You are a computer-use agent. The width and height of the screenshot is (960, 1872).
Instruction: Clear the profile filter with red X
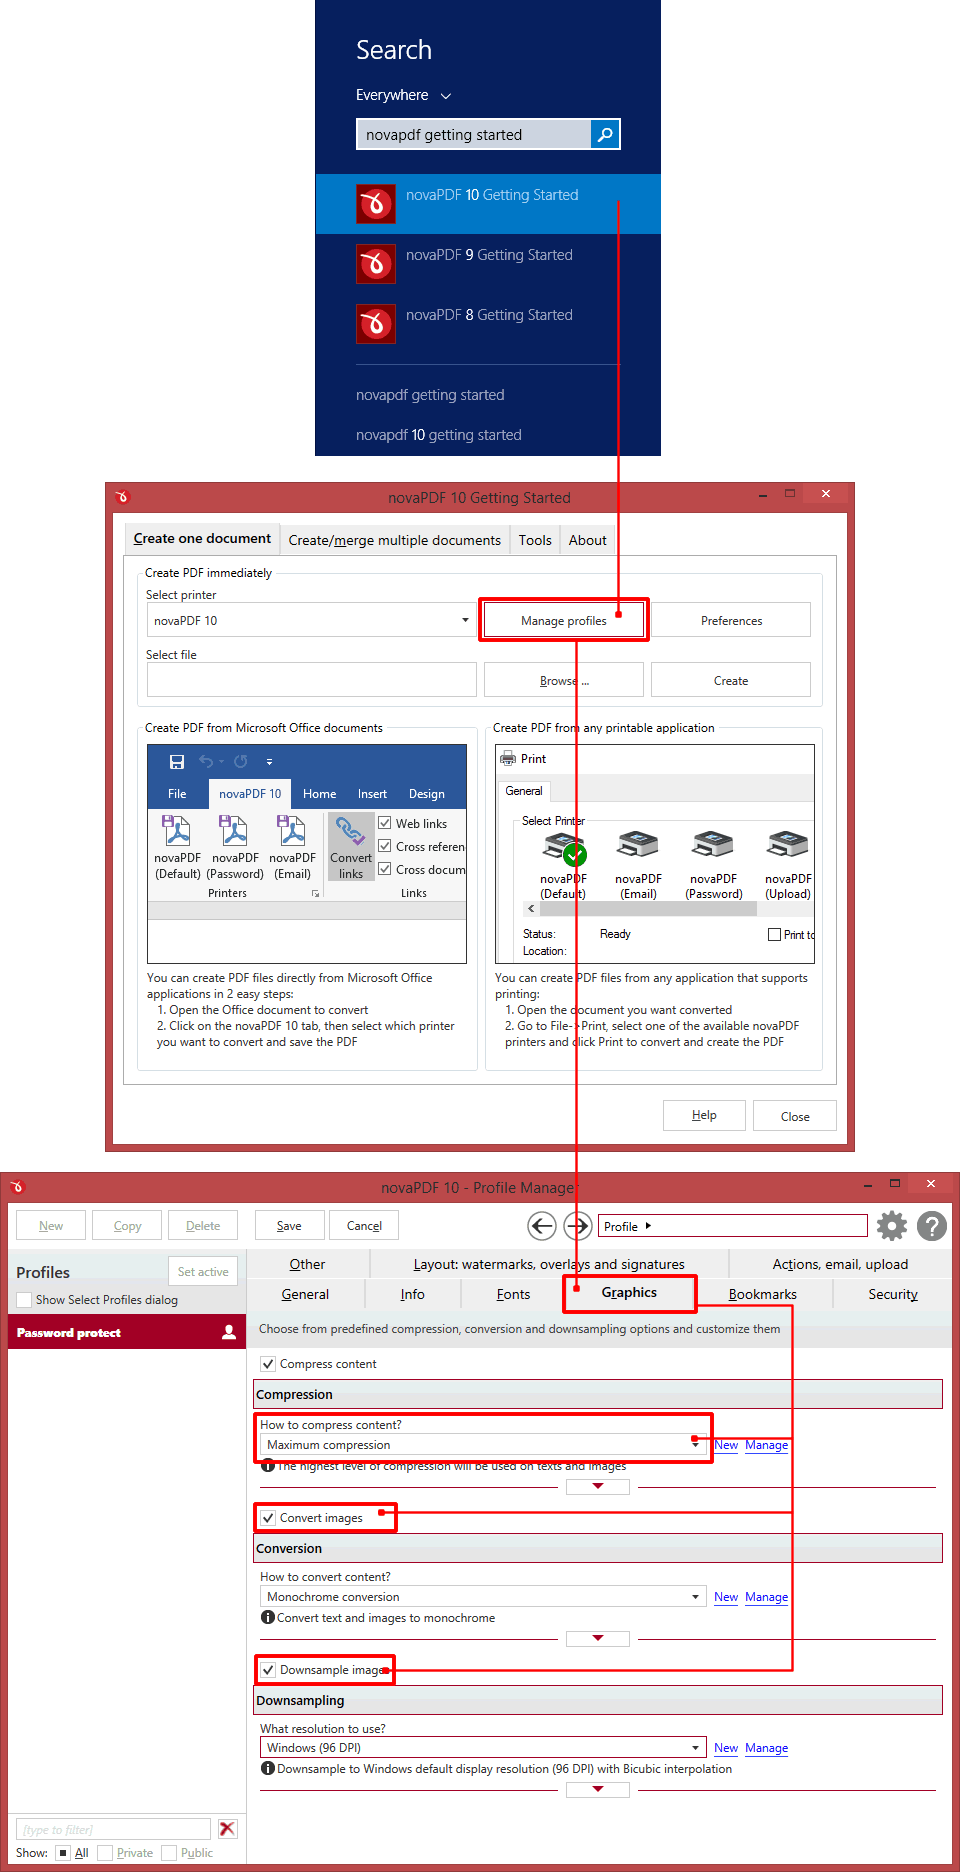pos(228,1829)
